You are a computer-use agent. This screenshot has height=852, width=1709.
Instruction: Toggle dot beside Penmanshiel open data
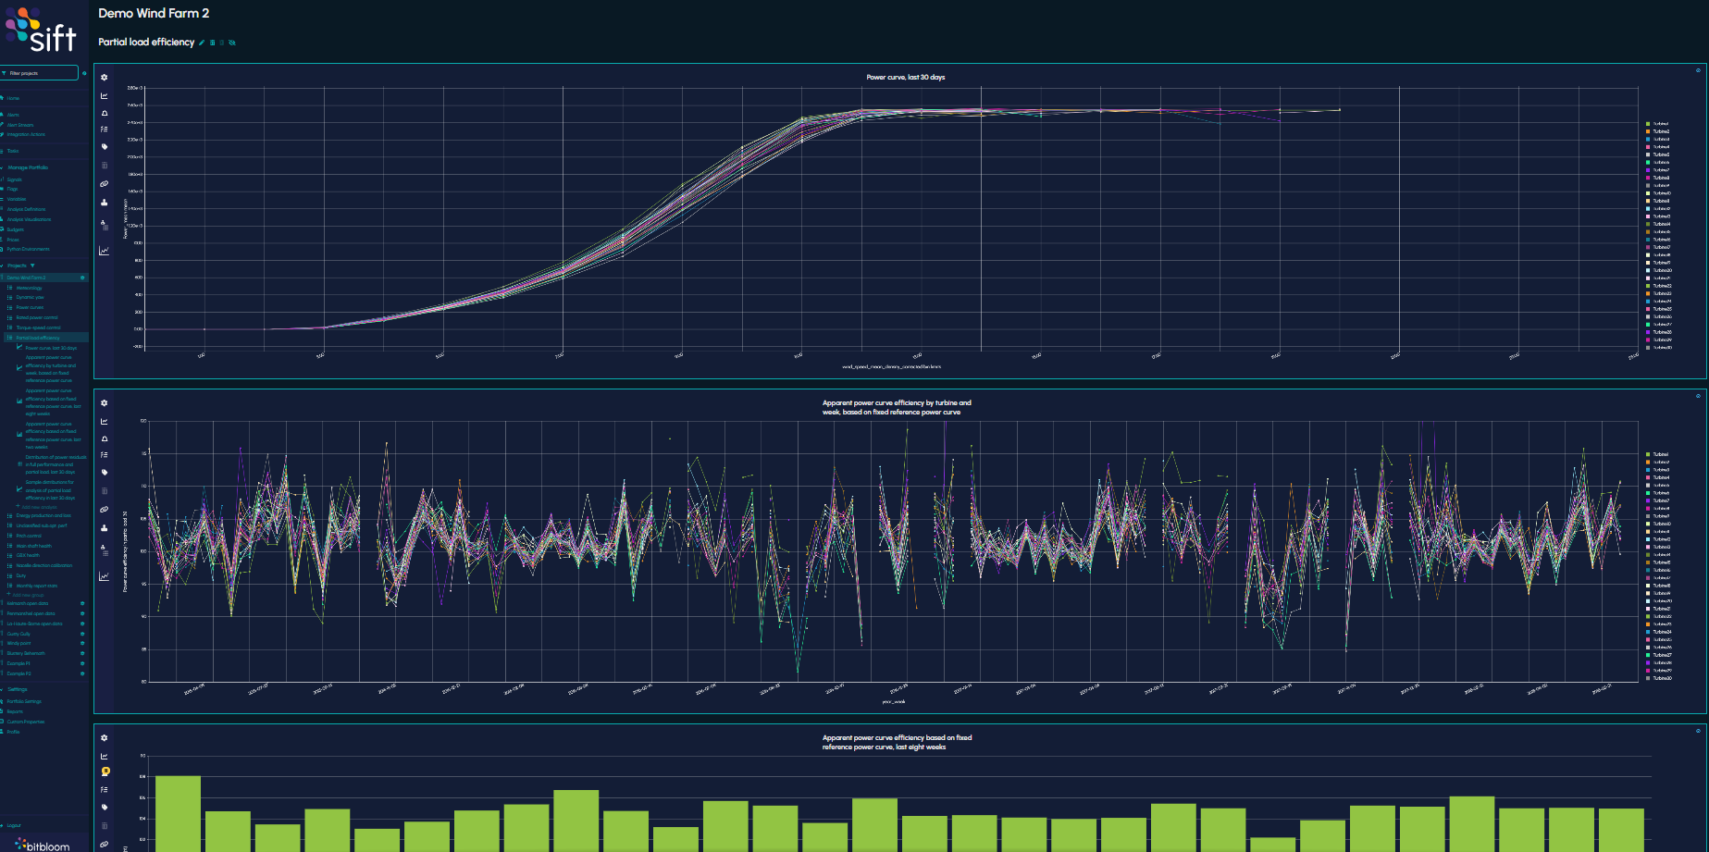[82, 613]
